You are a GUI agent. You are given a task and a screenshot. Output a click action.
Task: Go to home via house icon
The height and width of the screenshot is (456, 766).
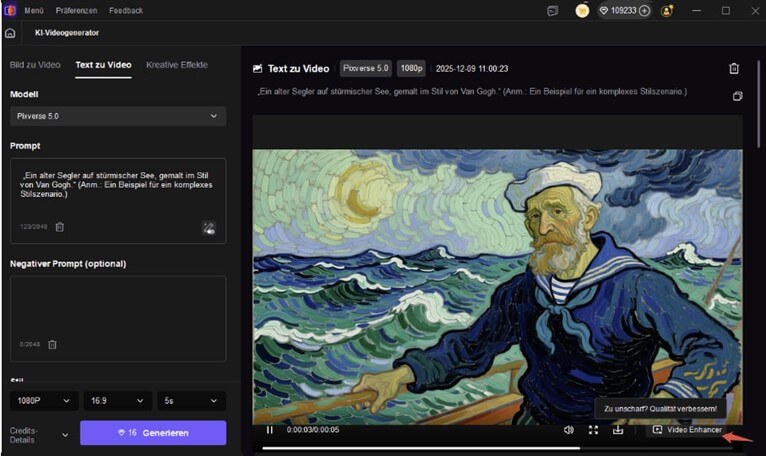[10, 33]
